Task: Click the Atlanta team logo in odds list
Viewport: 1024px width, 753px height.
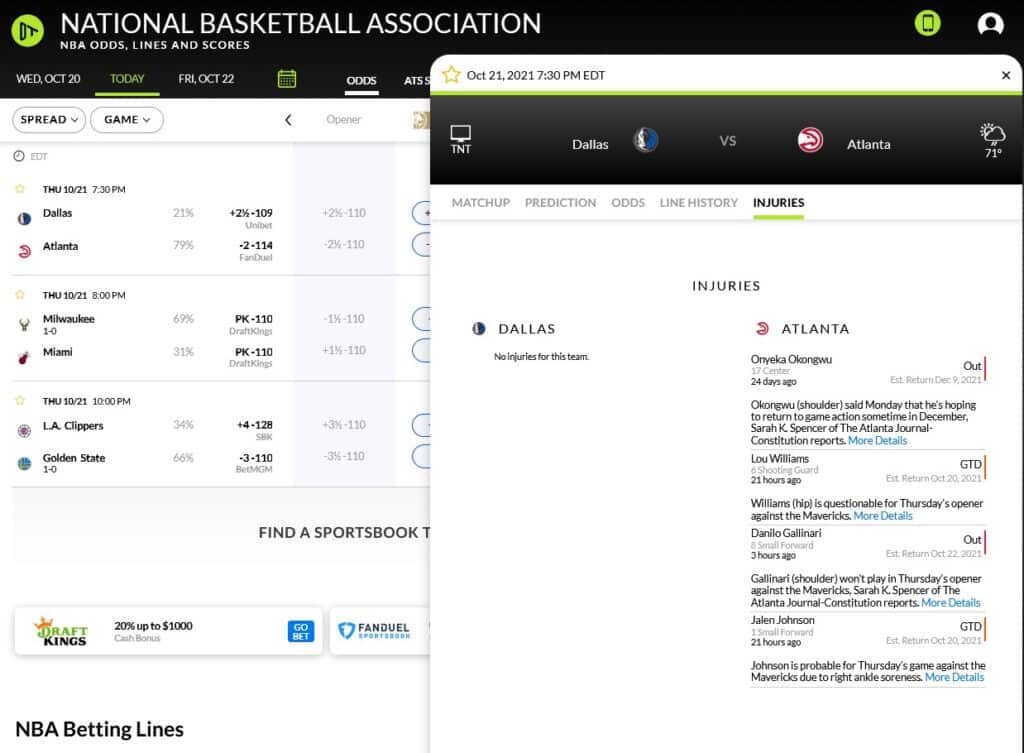Action: pyautogui.click(x=24, y=251)
